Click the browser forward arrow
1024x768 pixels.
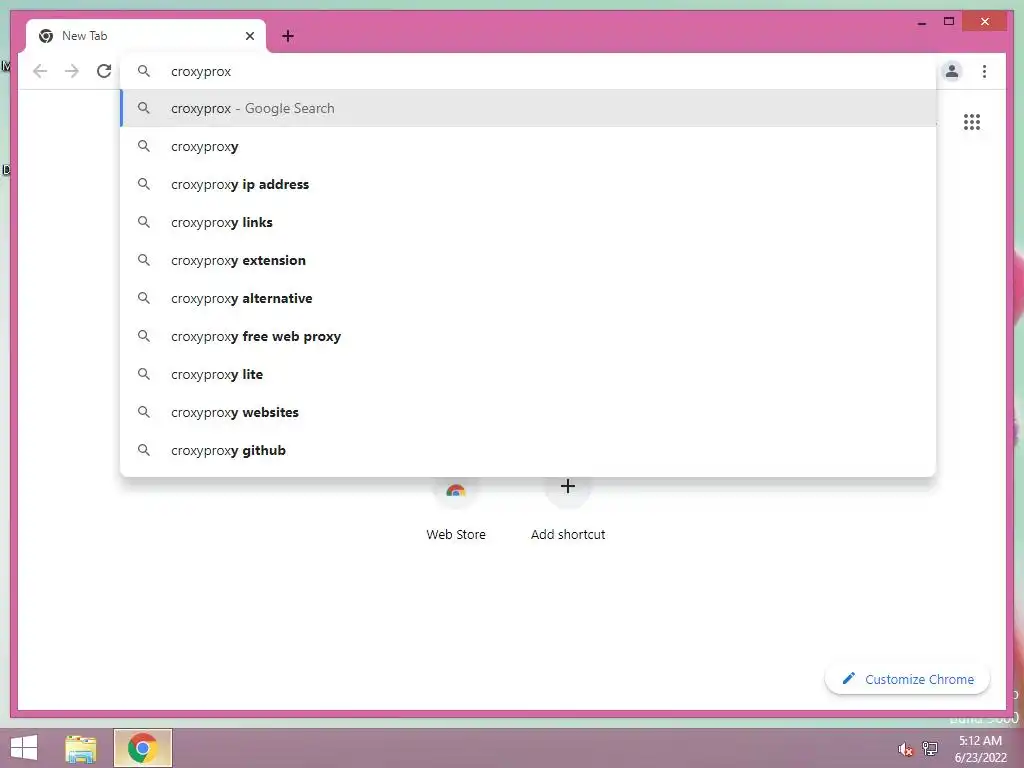pyautogui.click(x=72, y=71)
